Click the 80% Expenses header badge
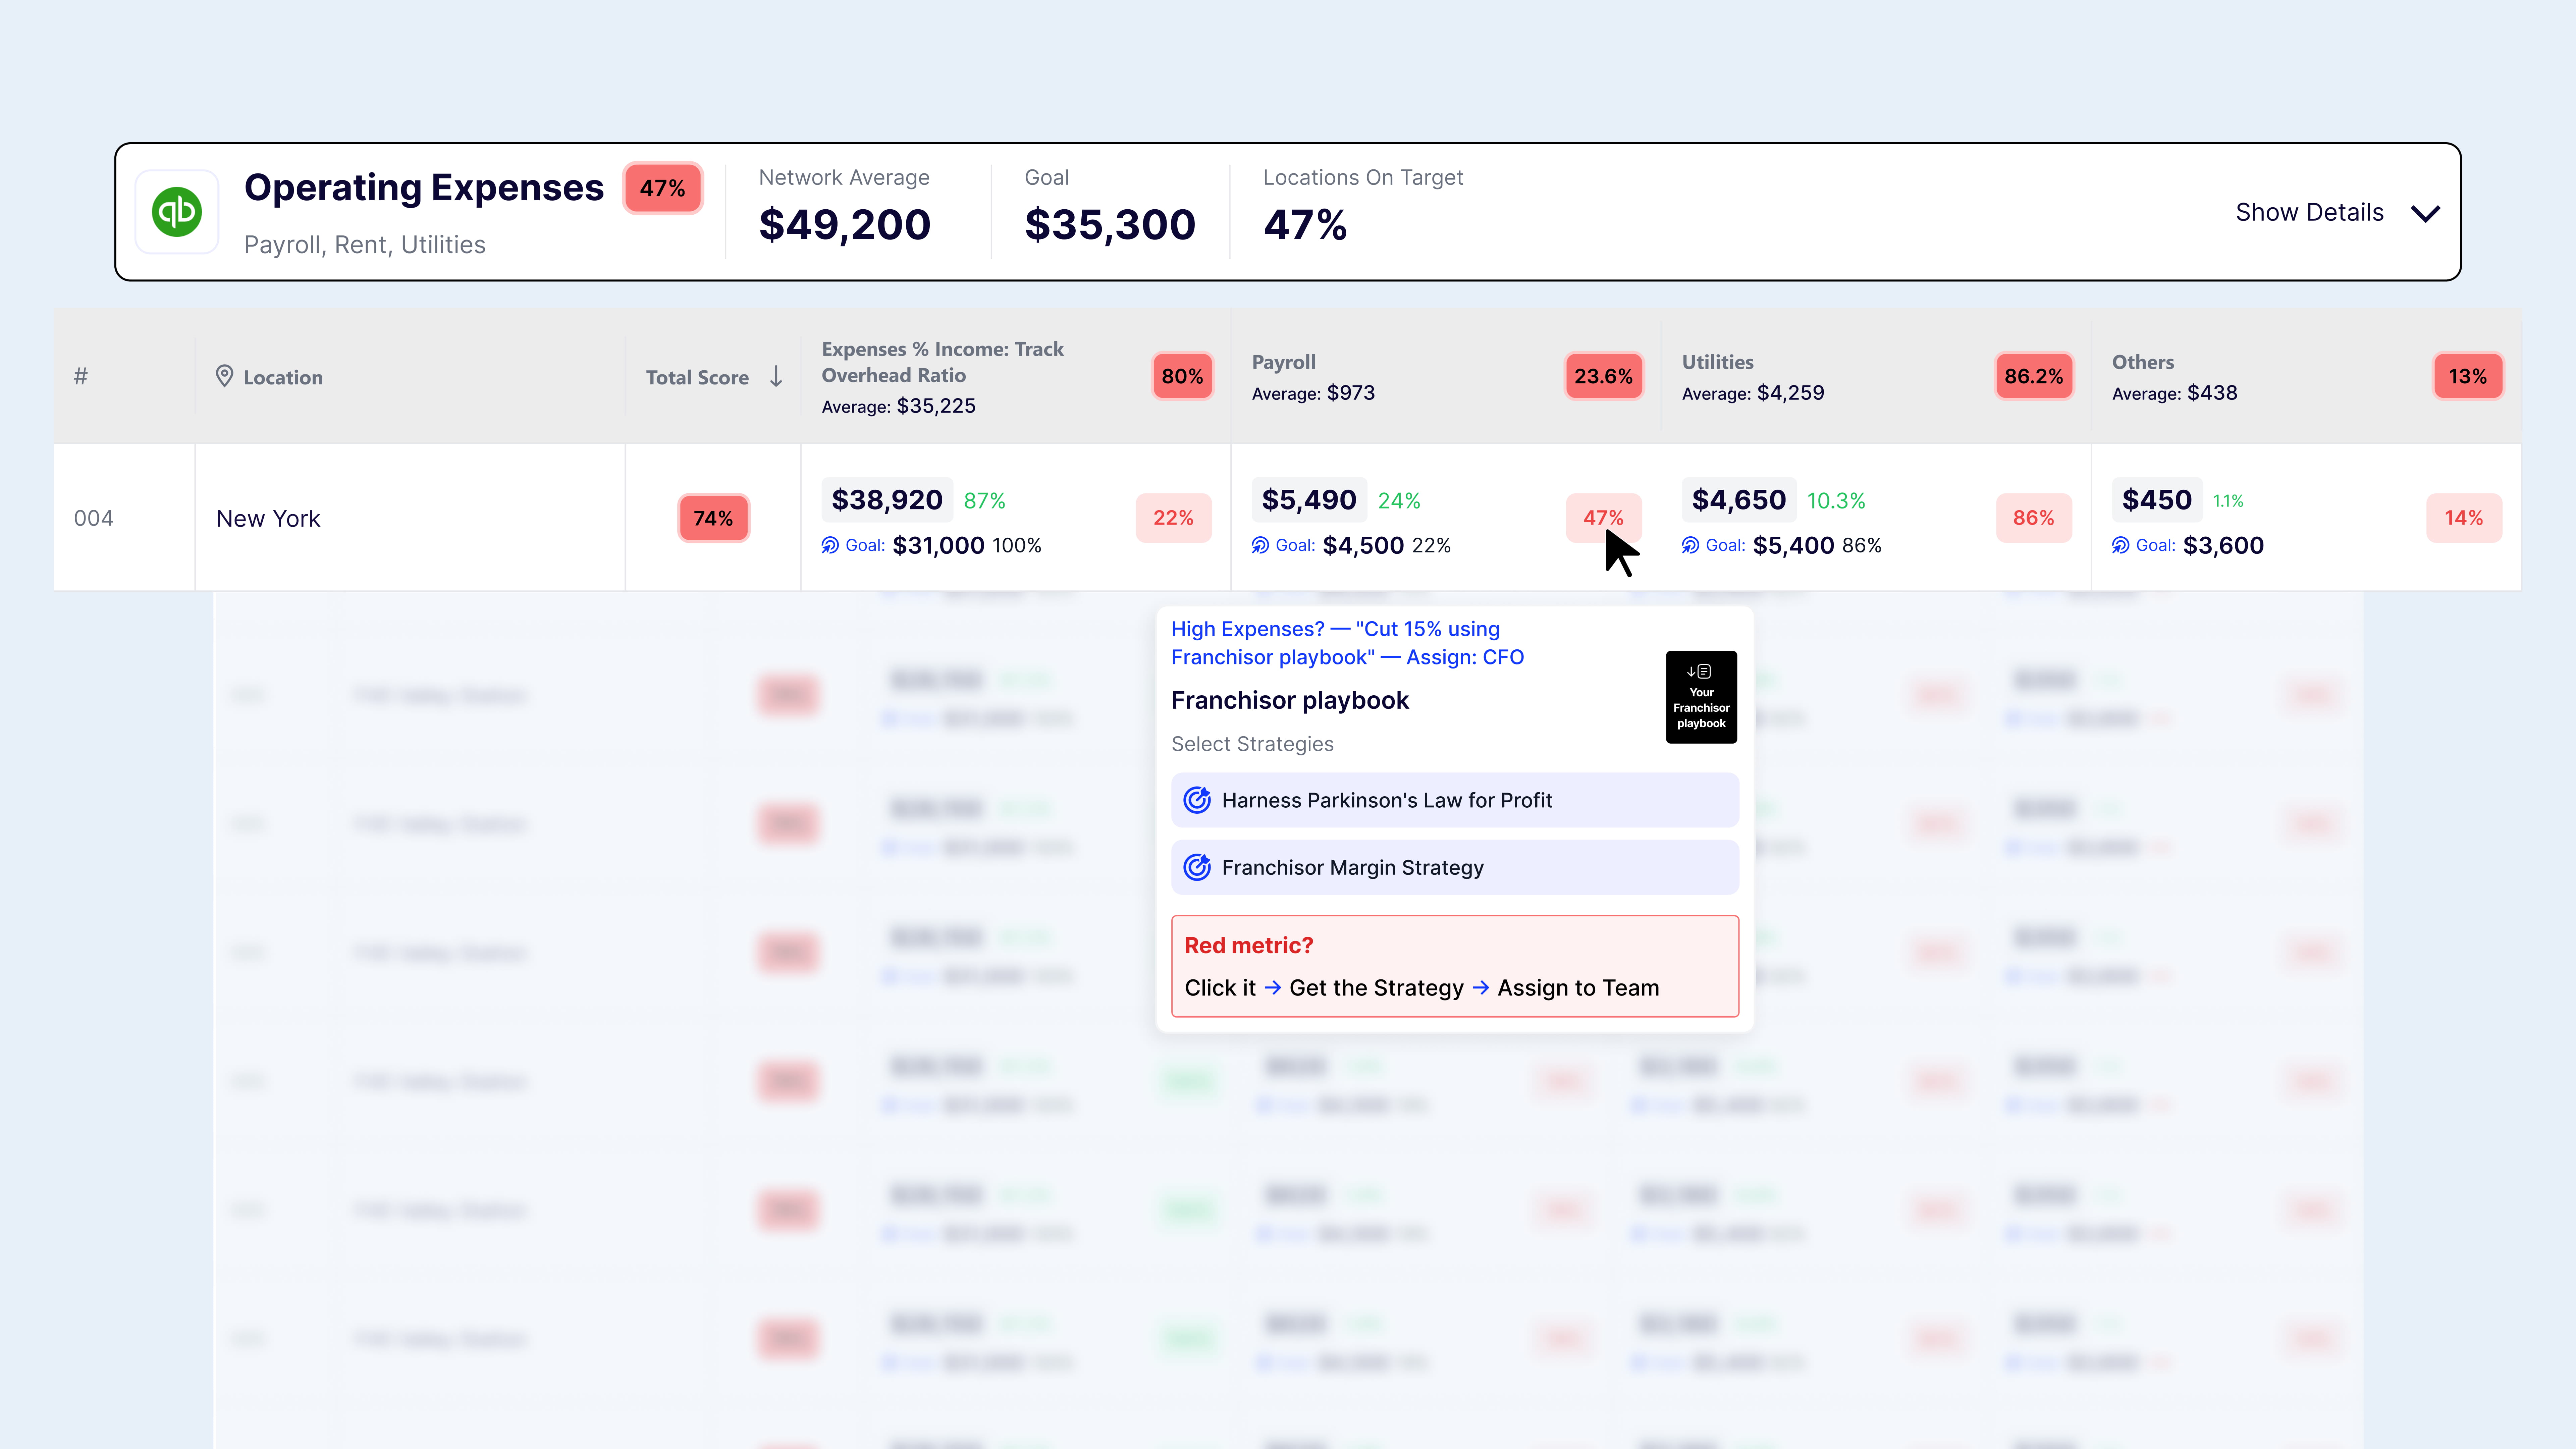This screenshot has height=1449, width=2576. [x=1182, y=376]
